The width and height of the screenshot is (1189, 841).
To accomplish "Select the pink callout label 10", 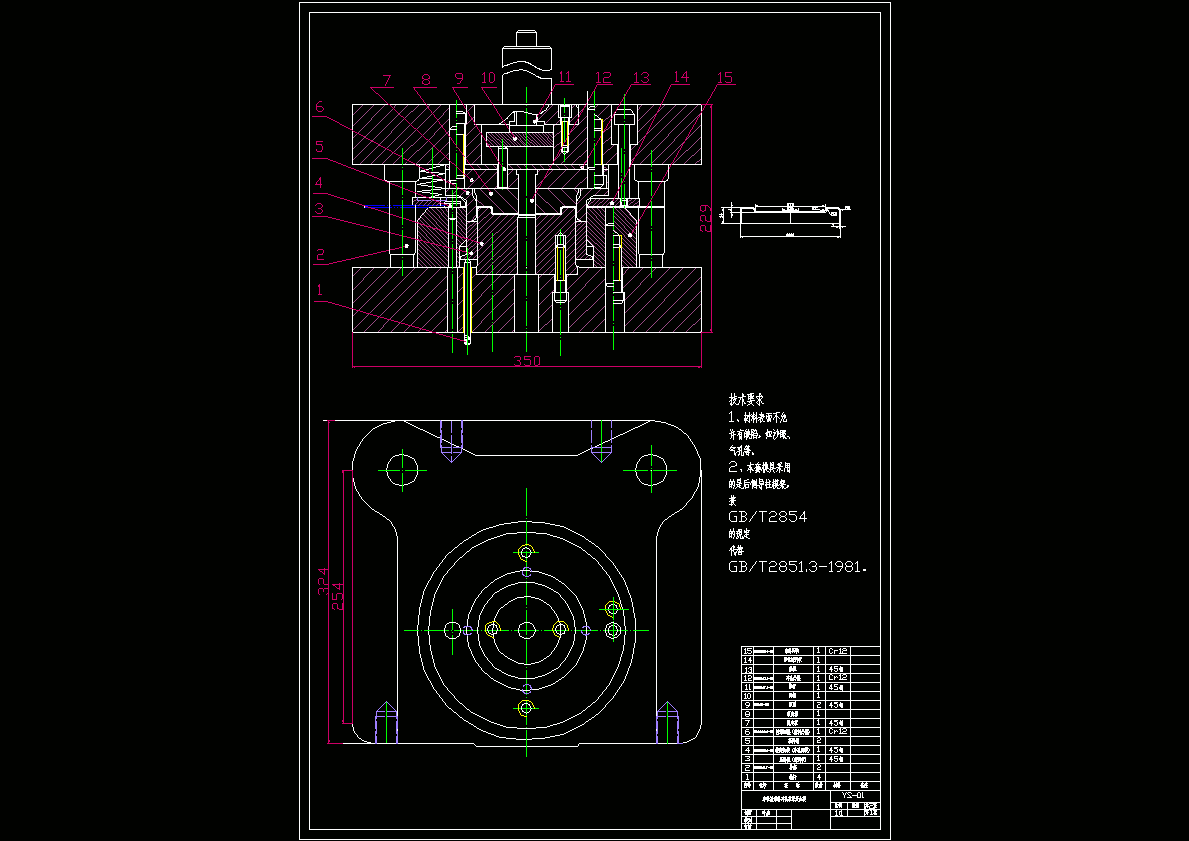I will [488, 78].
